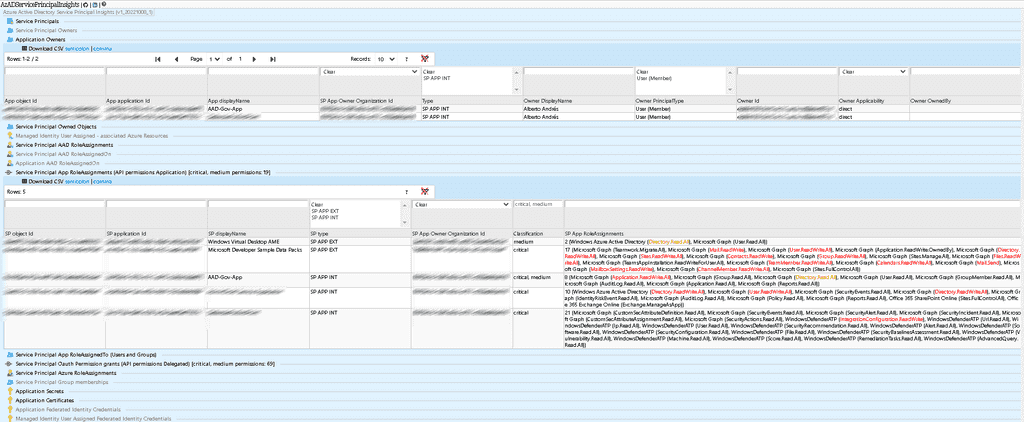Screen dimensions: 1024x422
Task: Open filter help in App RoleAssignments table
Action: (x=406, y=192)
